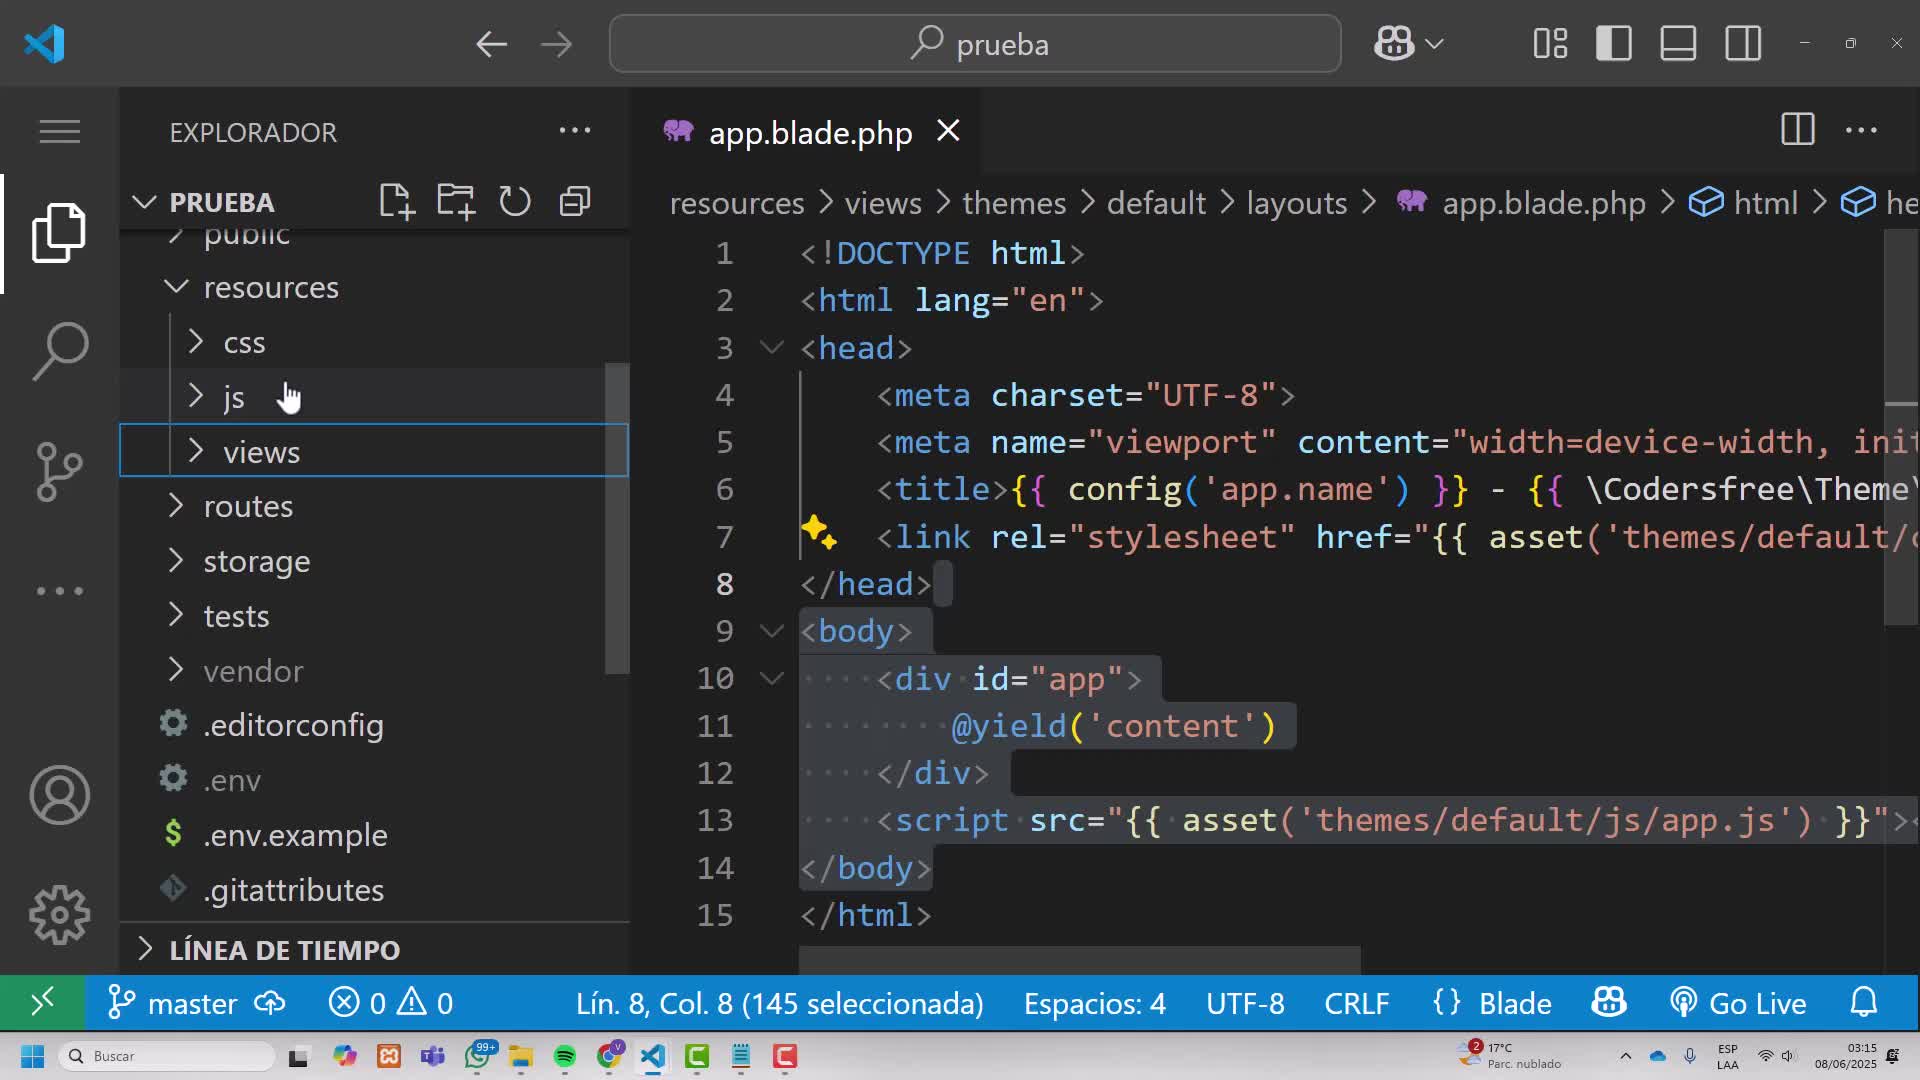
Task: Click the explorer tree vertical scrollbar
Action: point(617,518)
